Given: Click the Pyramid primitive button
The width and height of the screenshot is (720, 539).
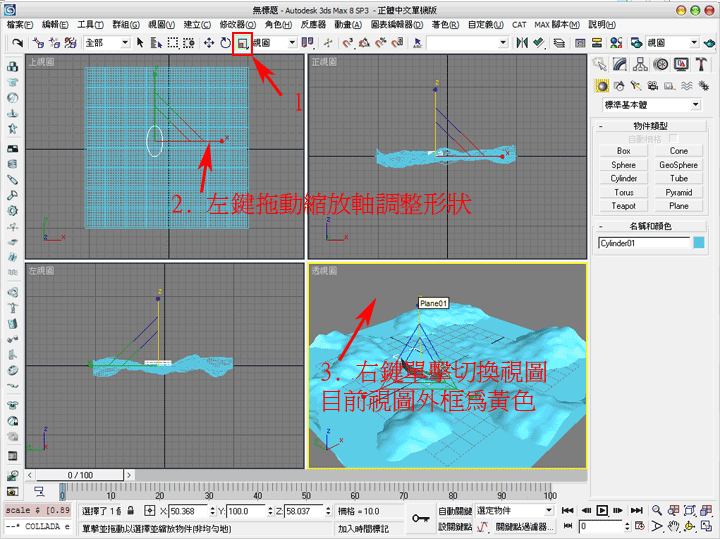Looking at the screenshot, I should 679,192.
